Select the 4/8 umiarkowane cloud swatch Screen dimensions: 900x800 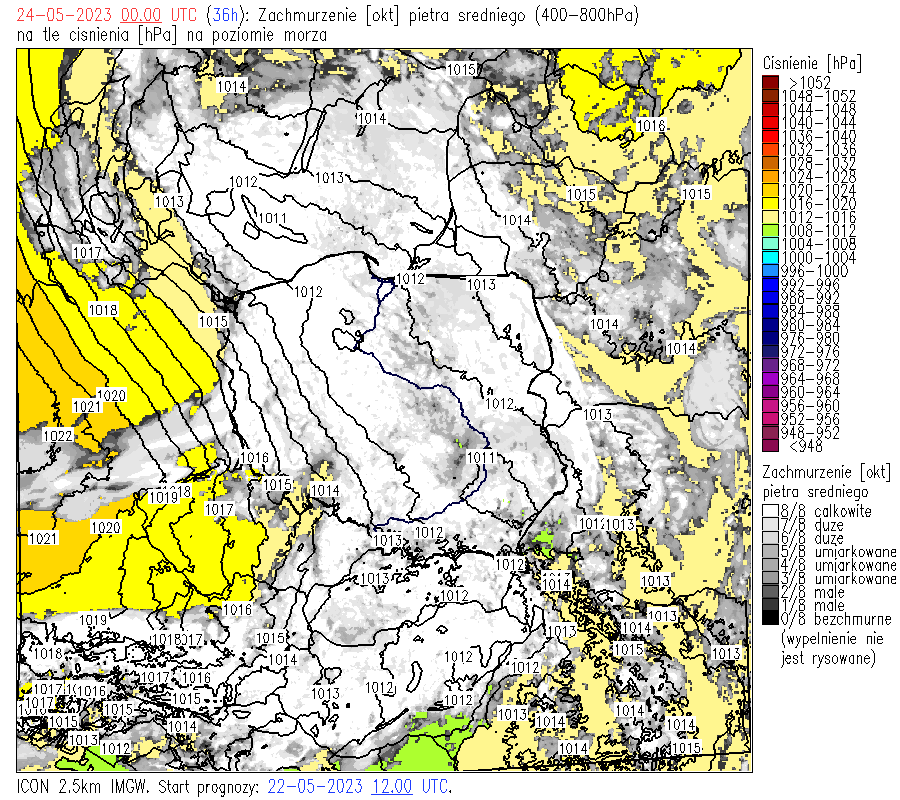770,565
